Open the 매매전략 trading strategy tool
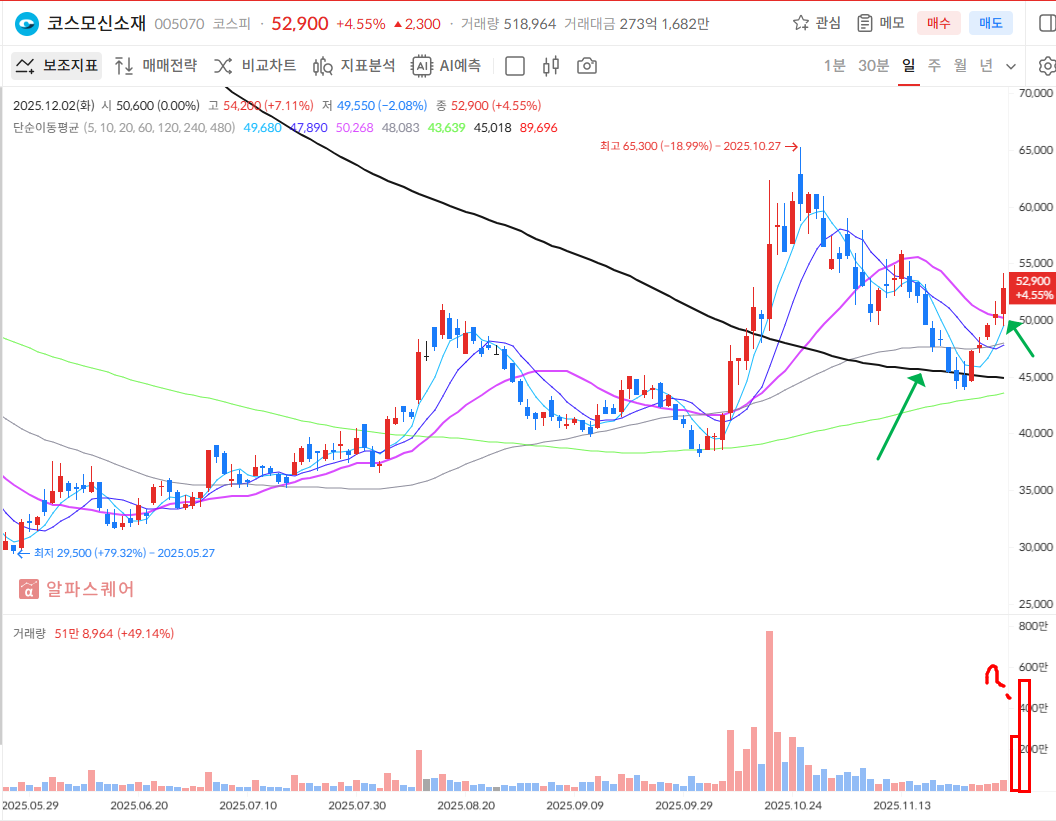 (155, 66)
